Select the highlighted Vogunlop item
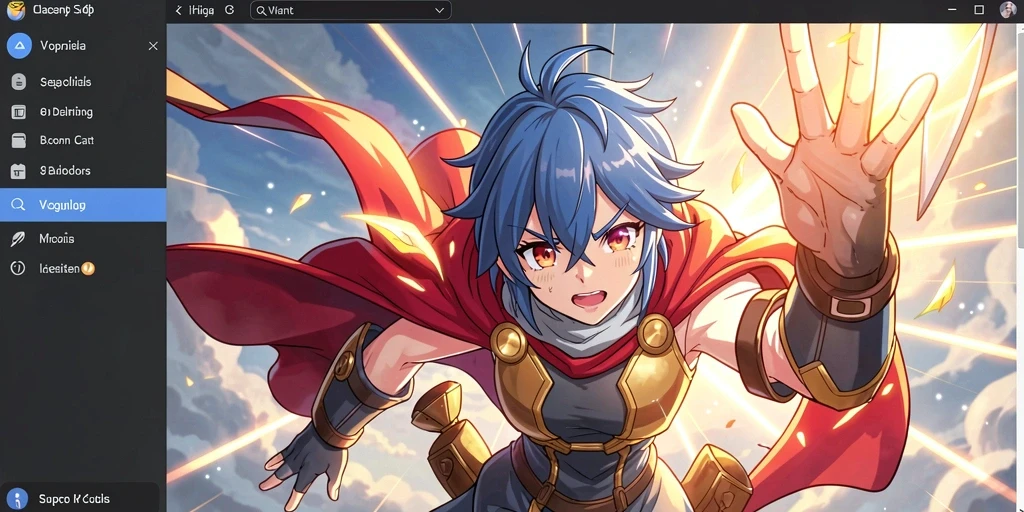1024x512 pixels. click(83, 205)
